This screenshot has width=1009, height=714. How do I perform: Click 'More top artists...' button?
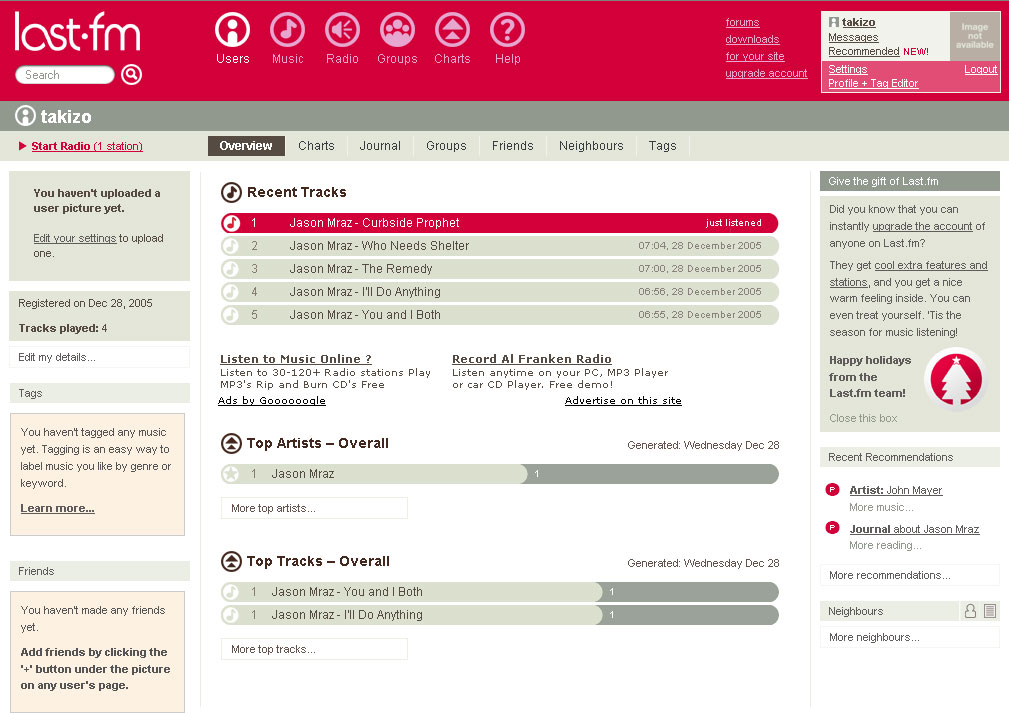[314, 508]
